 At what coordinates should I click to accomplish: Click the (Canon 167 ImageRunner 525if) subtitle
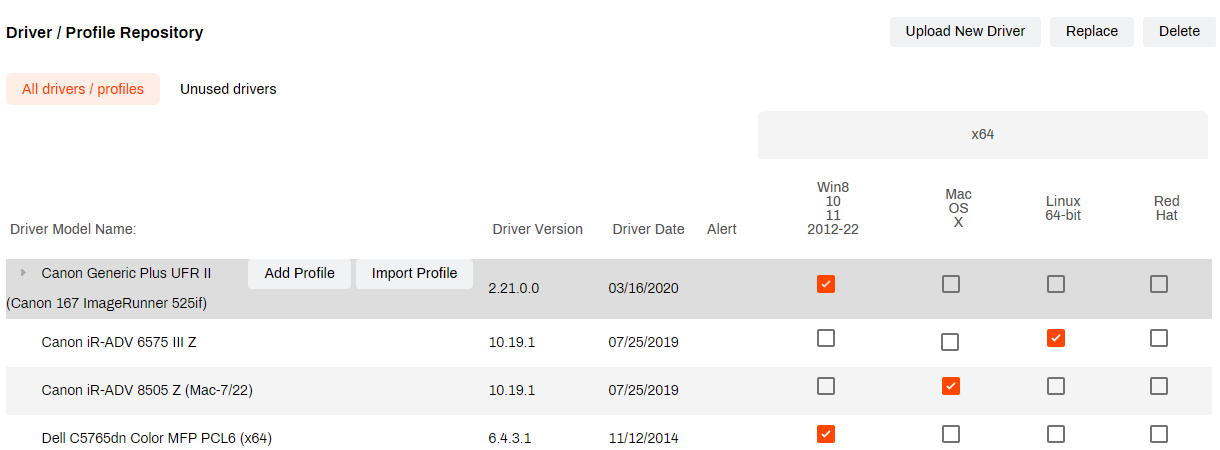click(106, 303)
